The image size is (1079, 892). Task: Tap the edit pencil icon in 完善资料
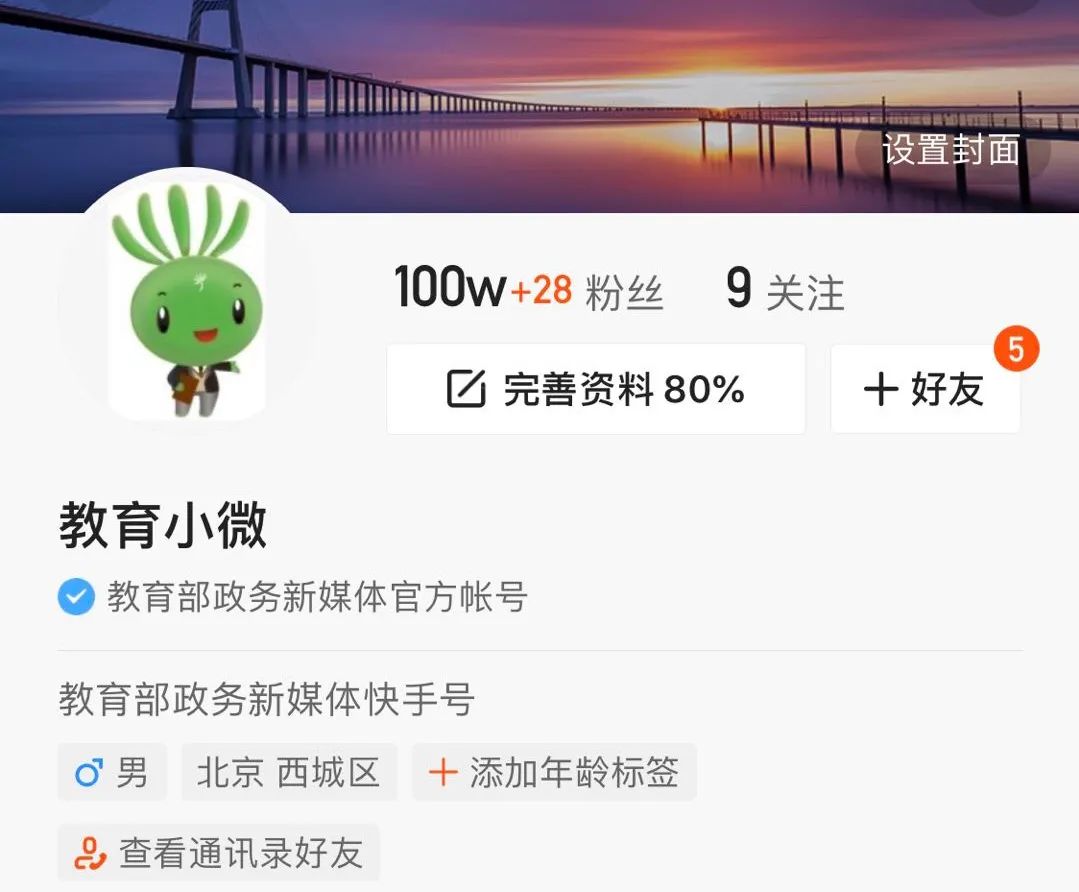pos(466,389)
